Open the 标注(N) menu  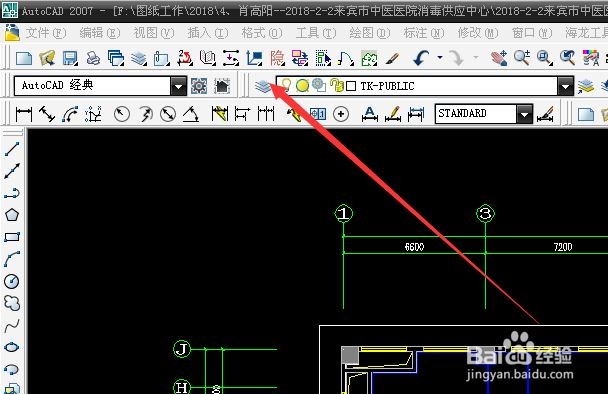(x=424, y=33)
